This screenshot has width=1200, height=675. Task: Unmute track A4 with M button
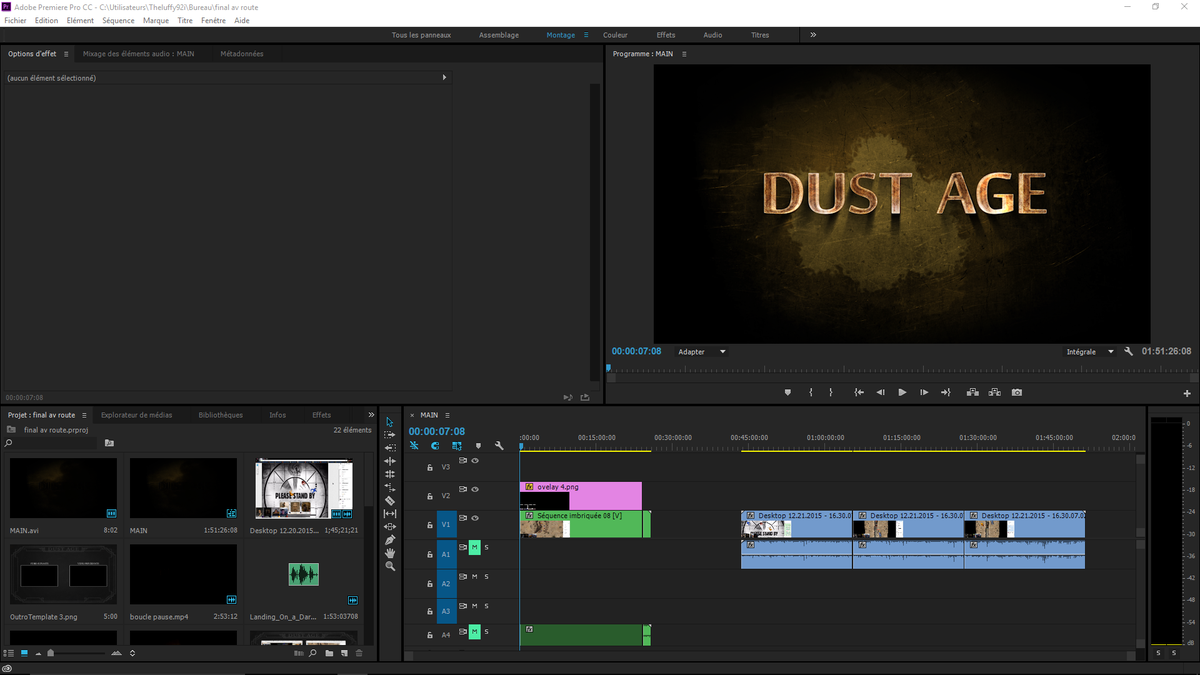pyautogui.click(x=475, y=632)
